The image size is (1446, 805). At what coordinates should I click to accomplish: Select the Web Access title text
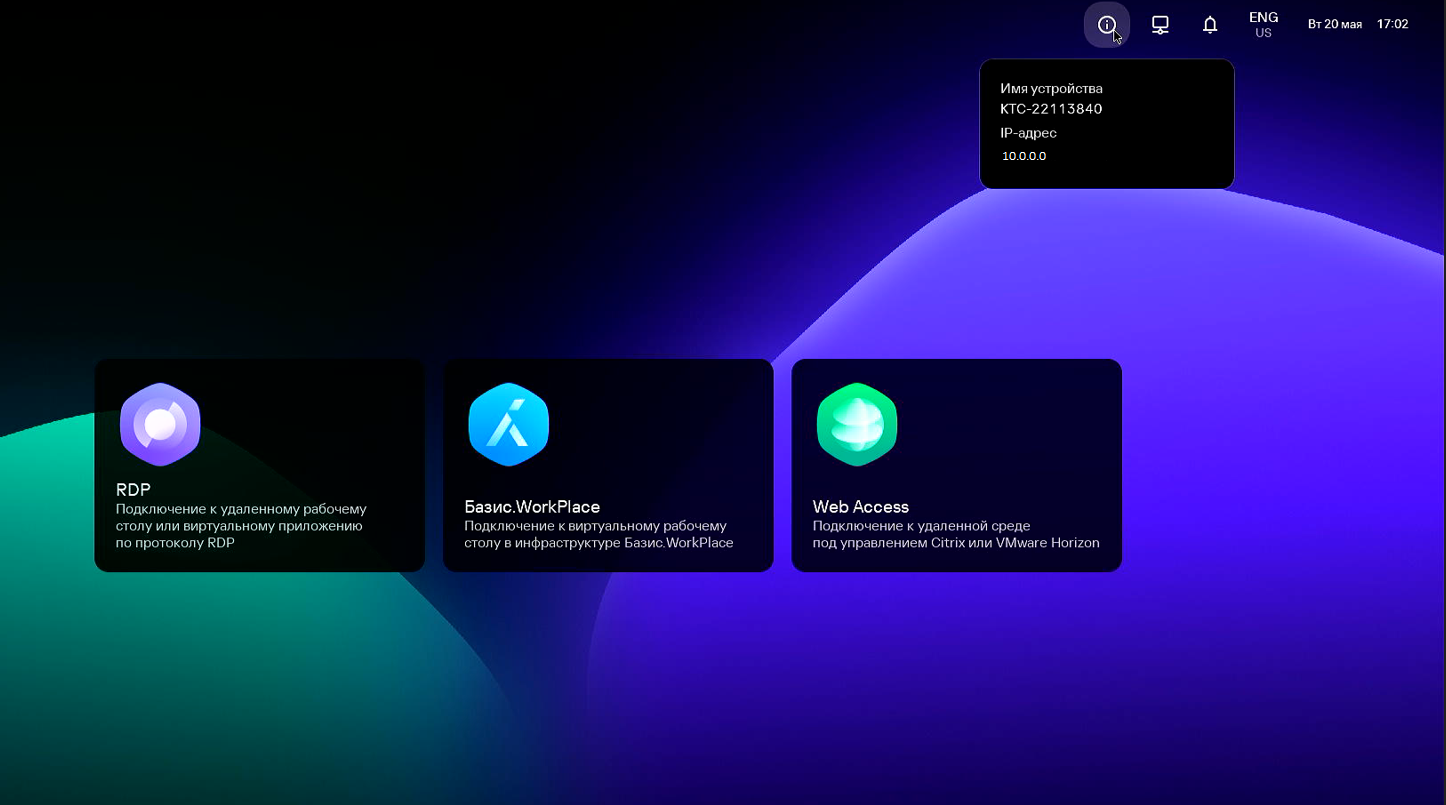(x=860, y=507)
